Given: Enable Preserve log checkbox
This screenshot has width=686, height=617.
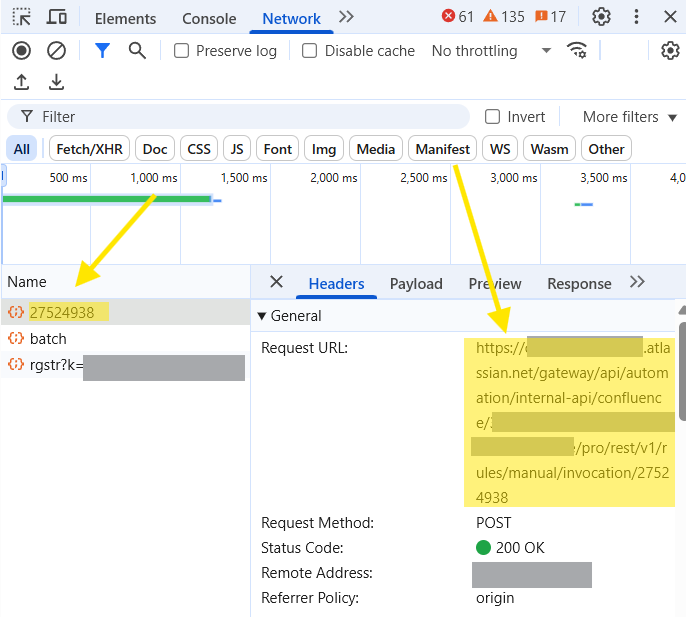Looking at the screenshot, I should click(181, 51).
